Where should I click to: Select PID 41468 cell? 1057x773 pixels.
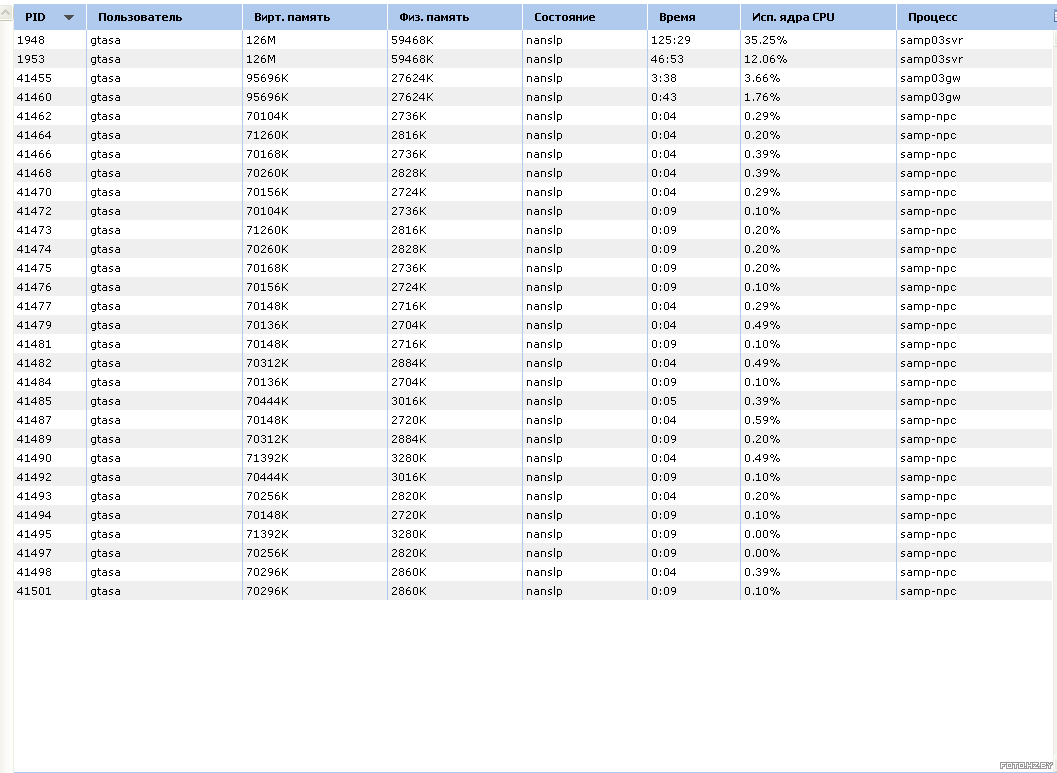pos(34,173)
